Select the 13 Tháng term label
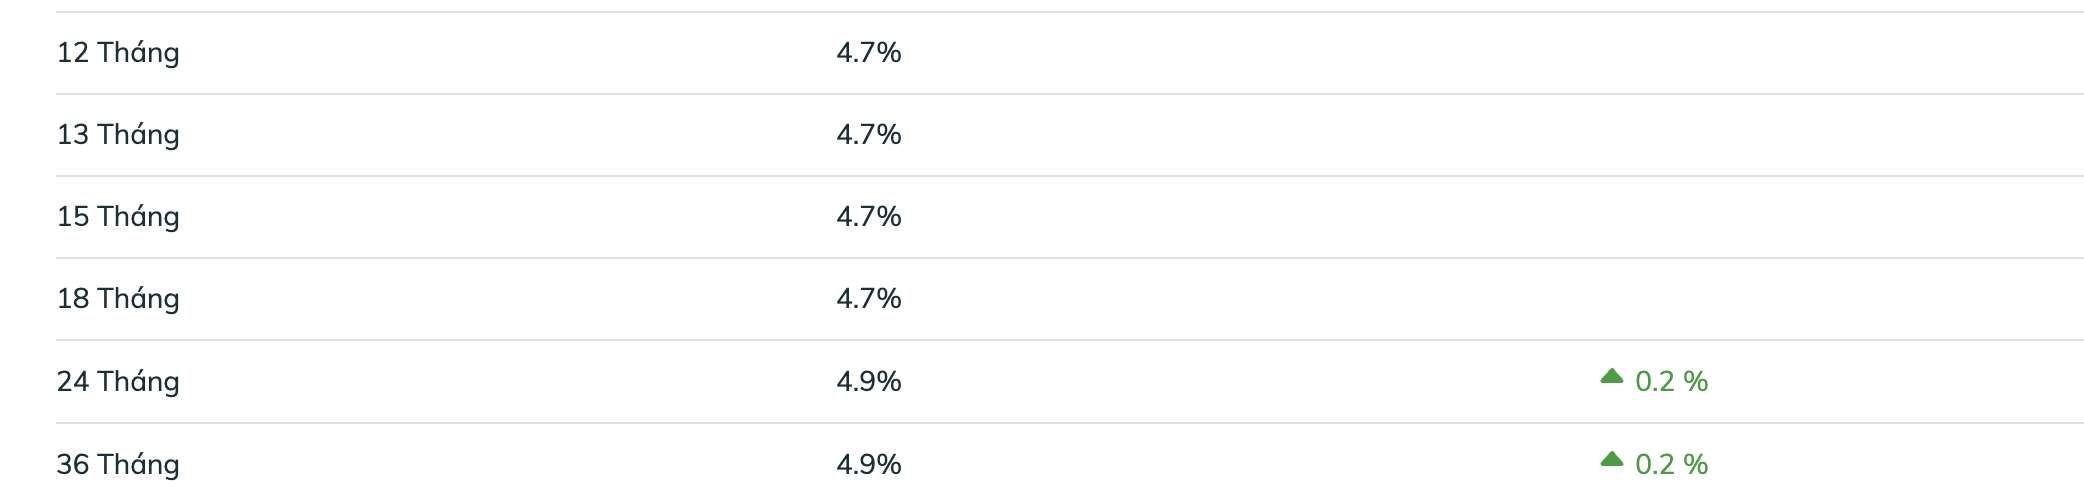This screenshot has height=498, width=2084. (x=118, y=134)
